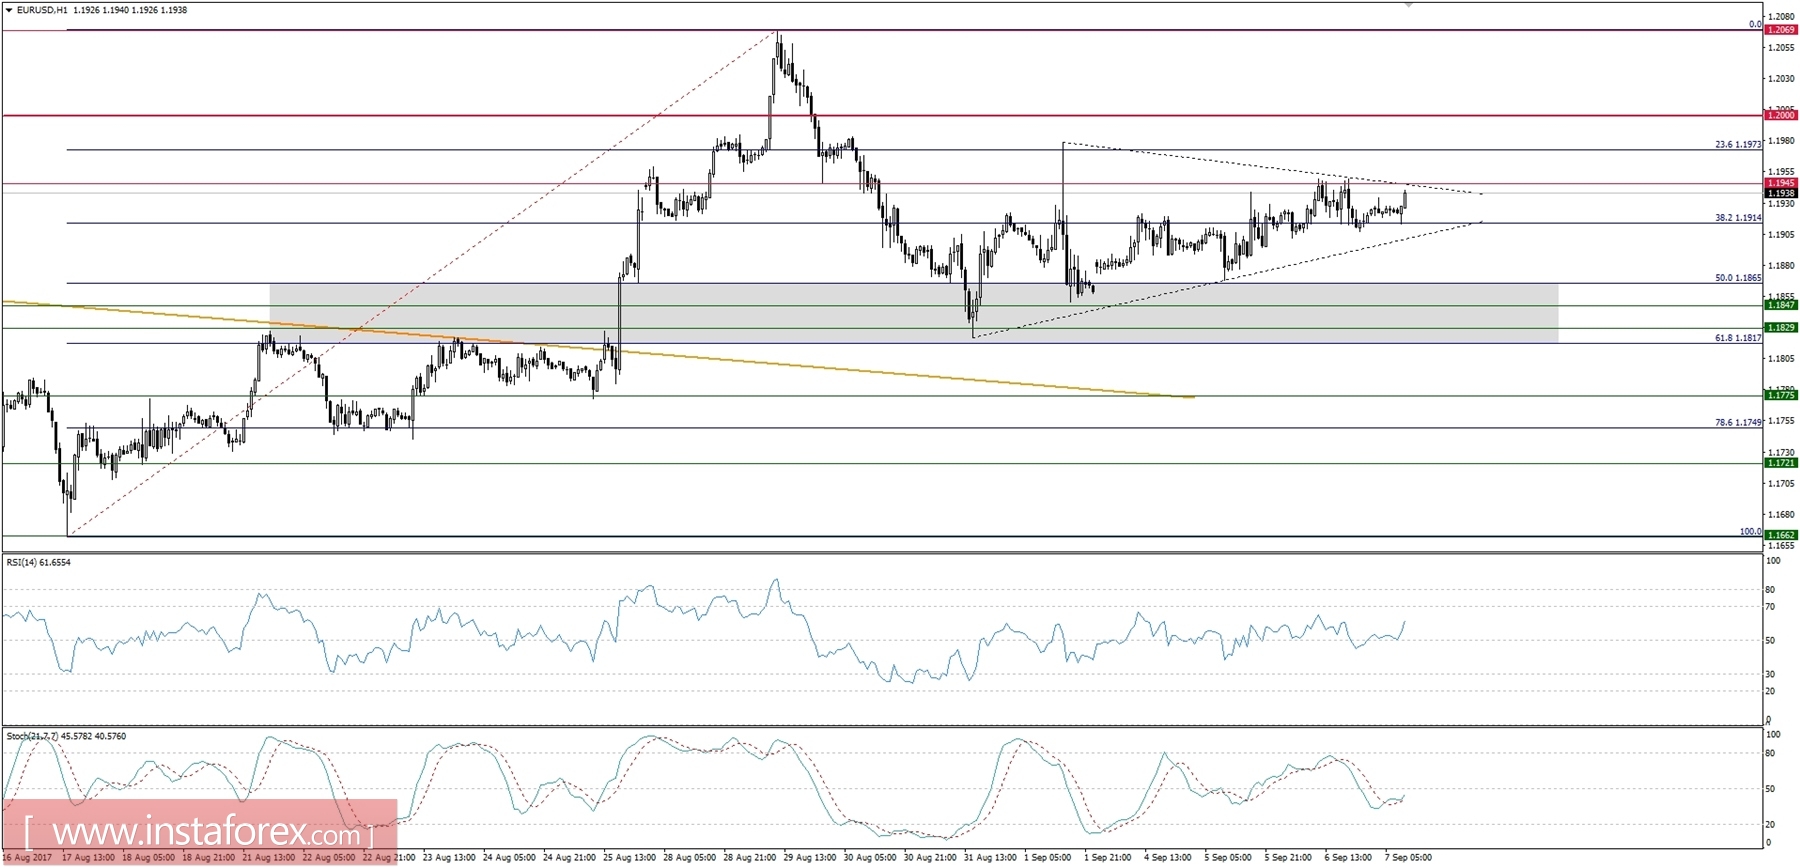The width and height of the screenshot is (1800, 868).
Task: Click the 1.1905 price axis value
Action: click(1780, 235)
